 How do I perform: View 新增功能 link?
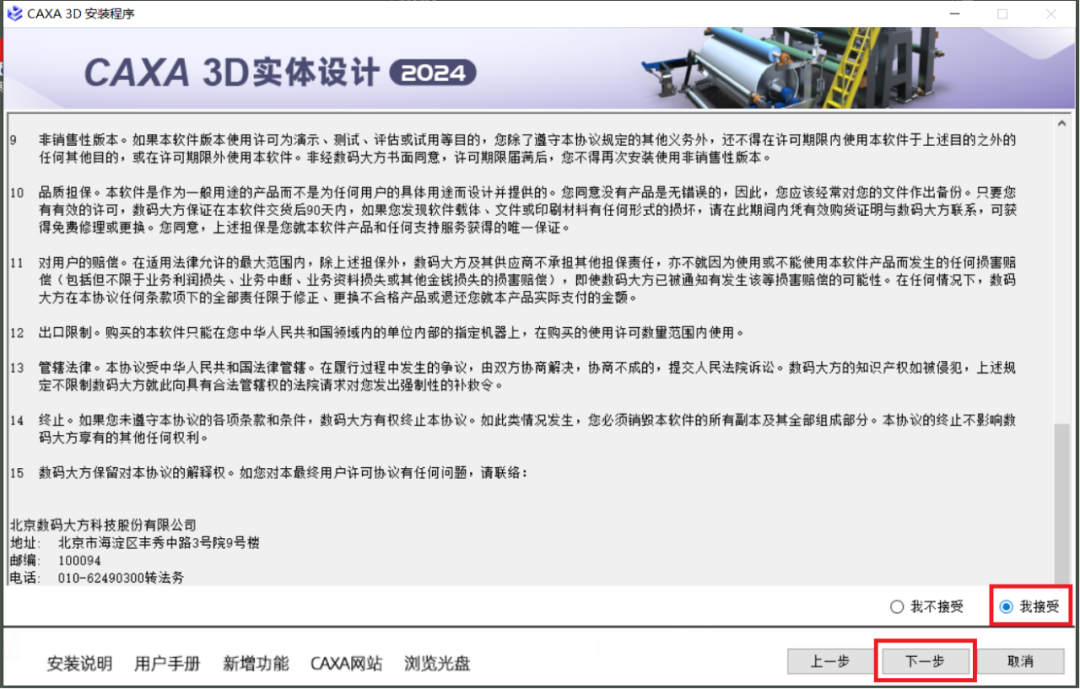pyautogui.click(x=256, y=664)
